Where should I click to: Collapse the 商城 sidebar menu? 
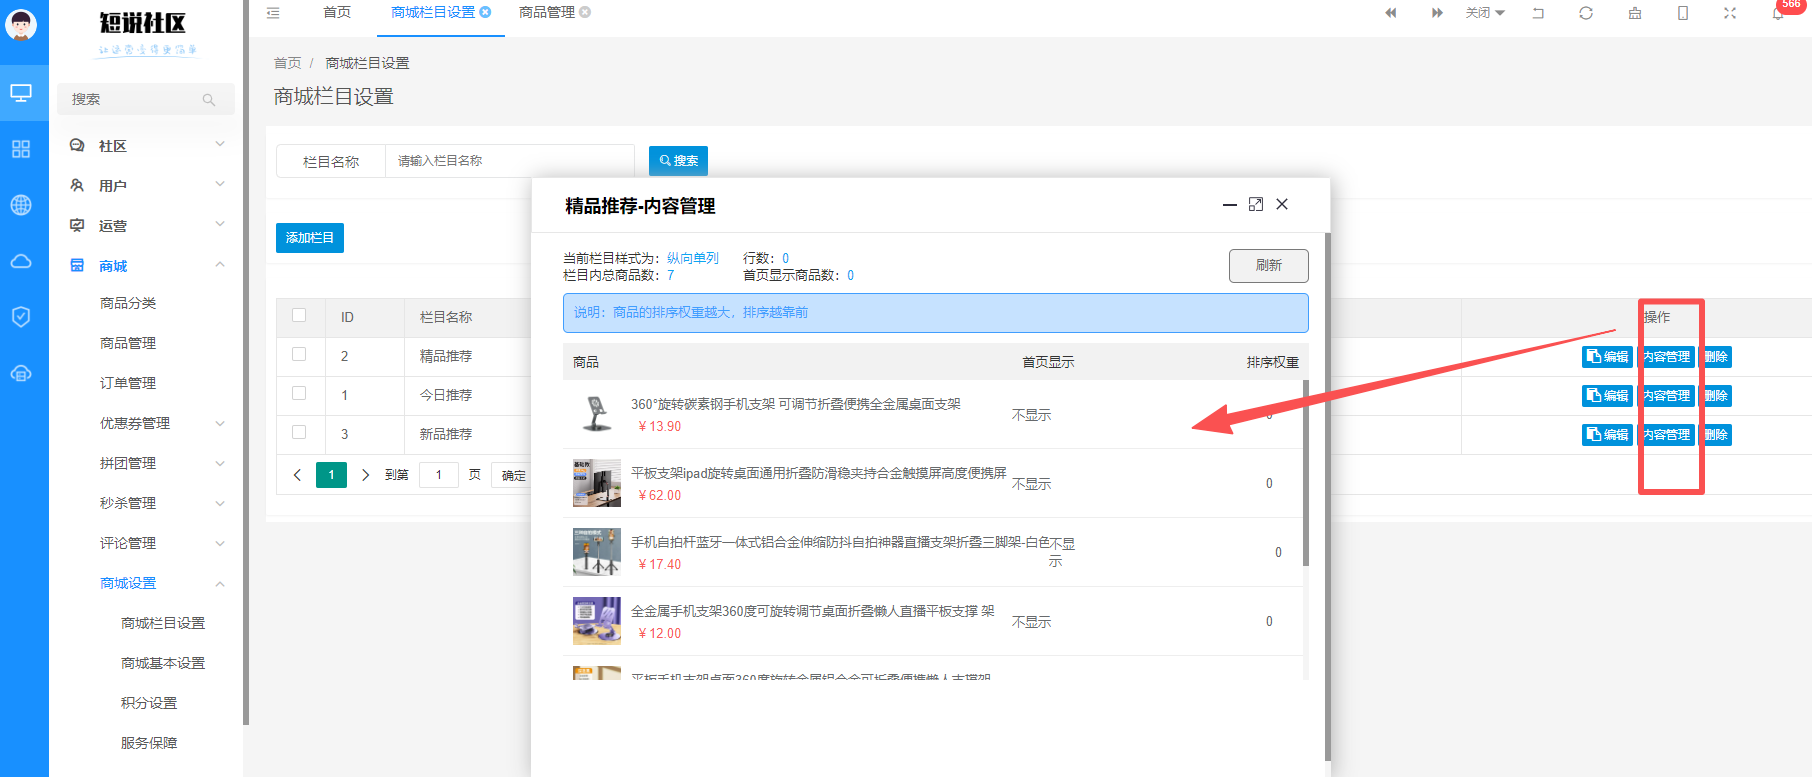220,265
